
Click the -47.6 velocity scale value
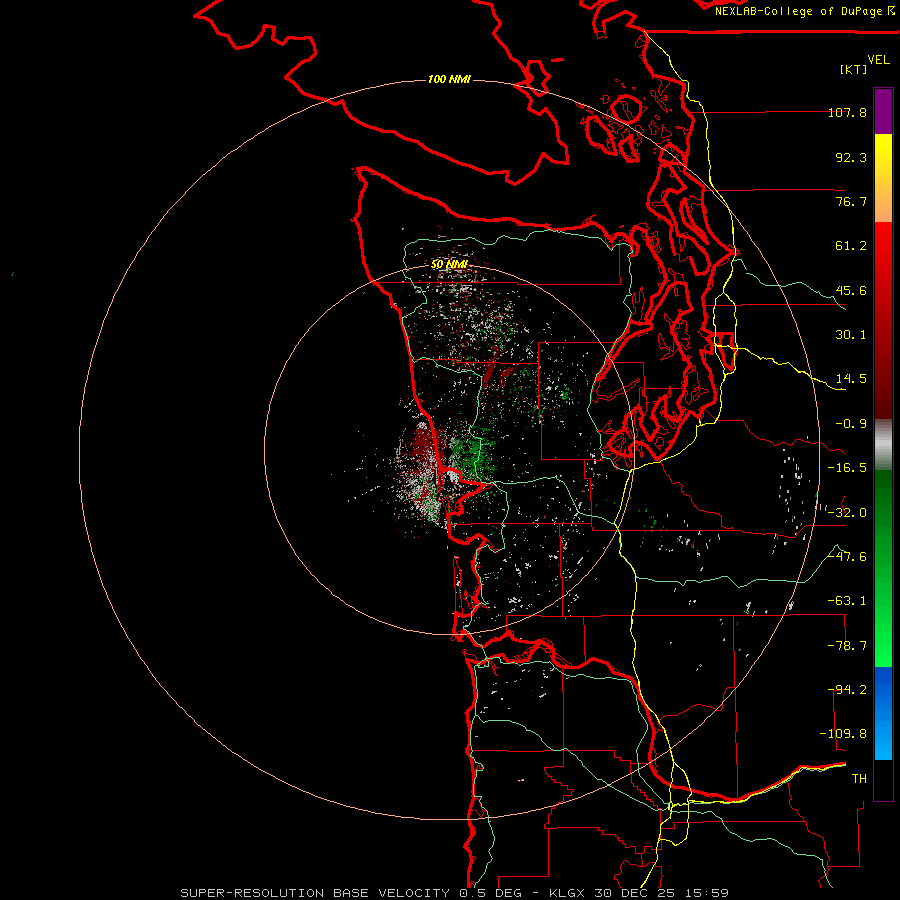[x=847, y=557]
